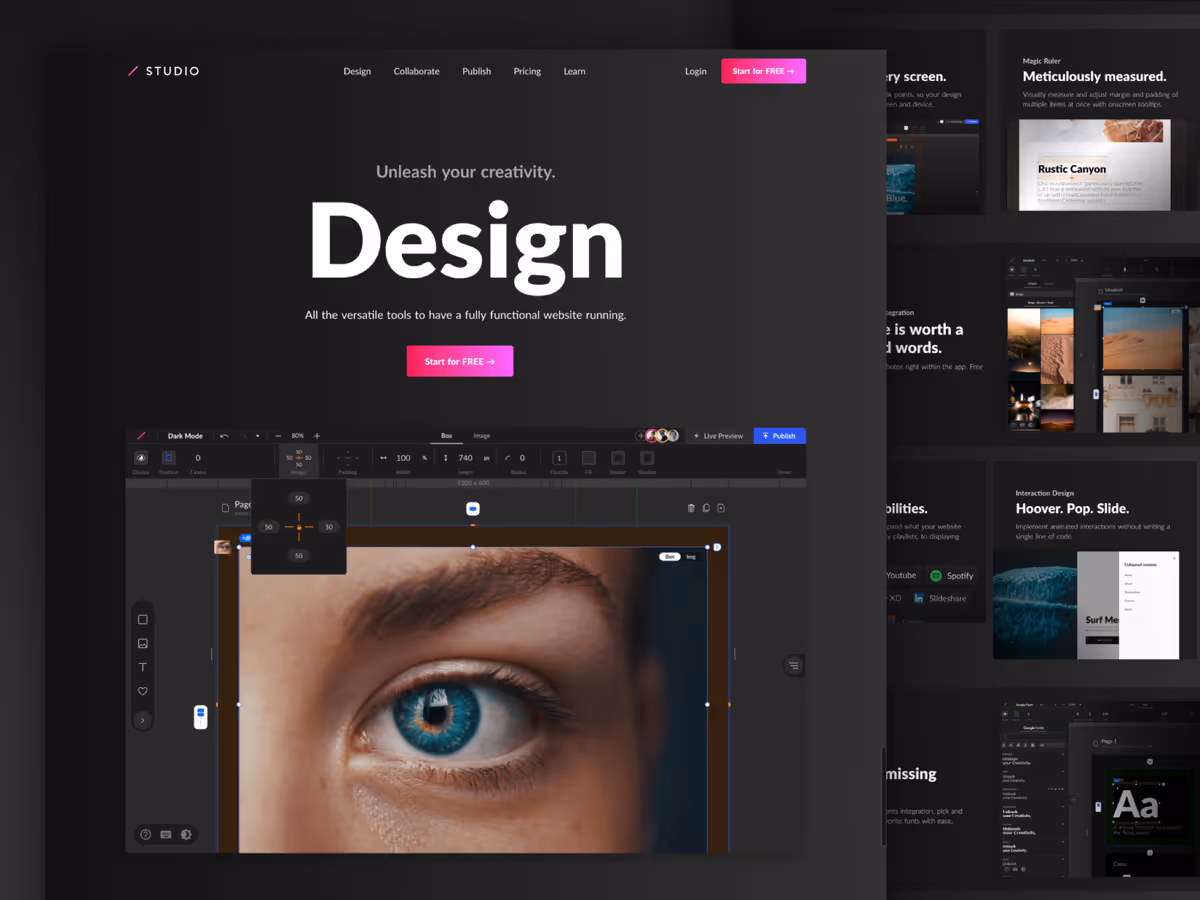Delete the selected element with the trash icon
Image resolution: width=1200 pixels, height=900 pixels.
coord(691,507)
